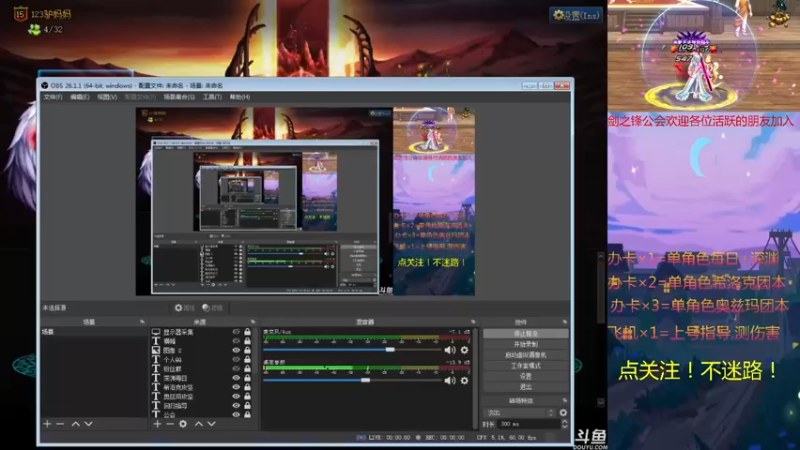Open the 麦克风/Aux audio settings gear
Screen dimensions: 800x450
click(464, 350)
